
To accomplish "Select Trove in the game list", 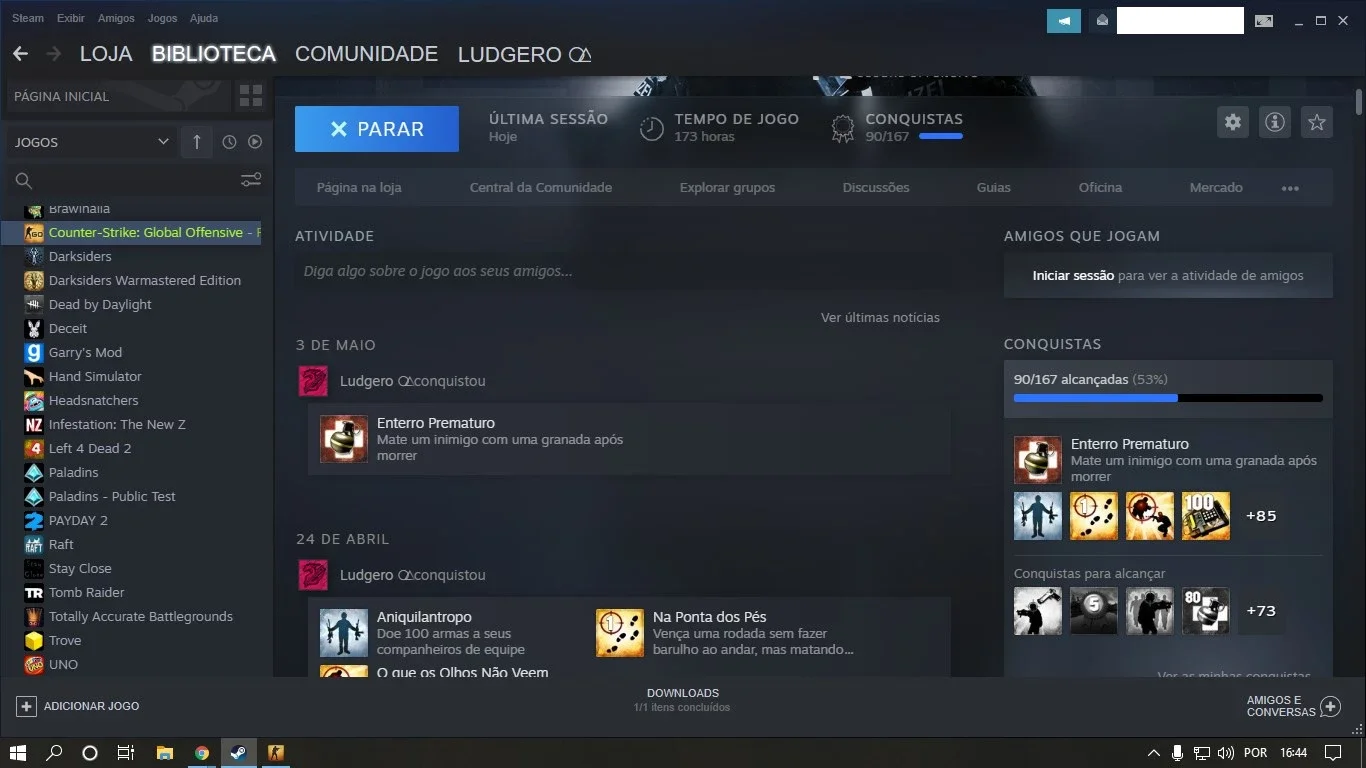I will pos(65,640).
